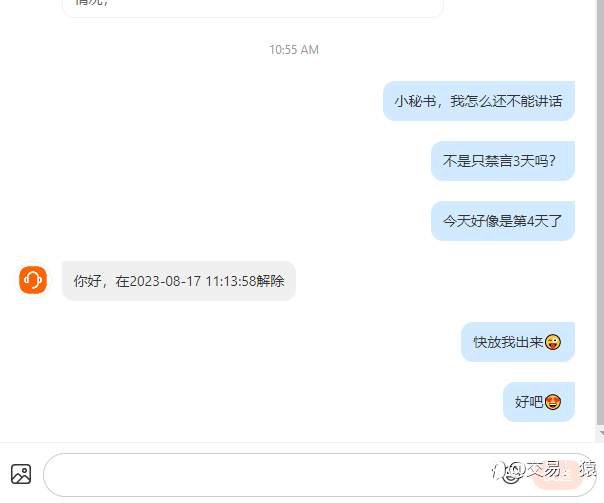Screen dimensions: 604x503
Task: Click the @交易 watermark text
Action: pyautogui.click(x=535, y=469)
